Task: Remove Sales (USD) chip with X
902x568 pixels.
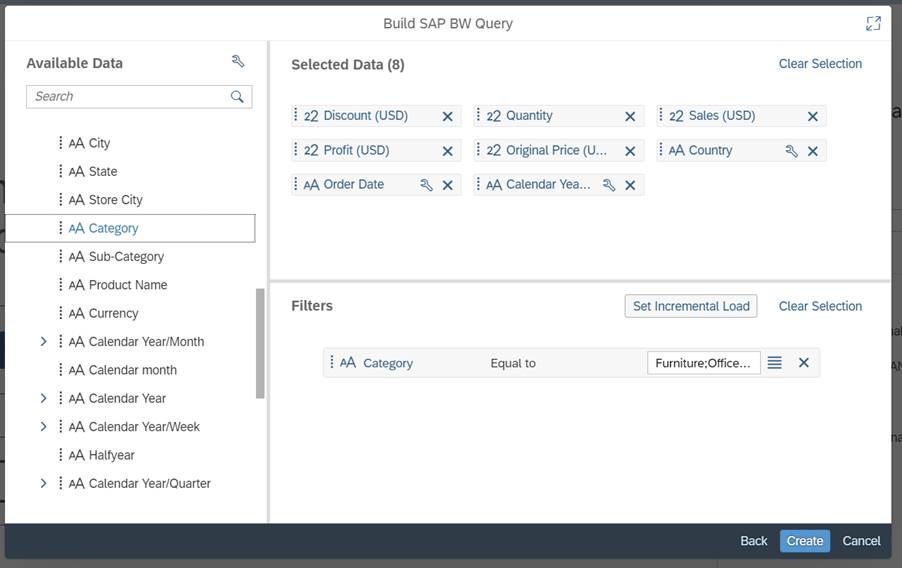Action: coord(812,116)
